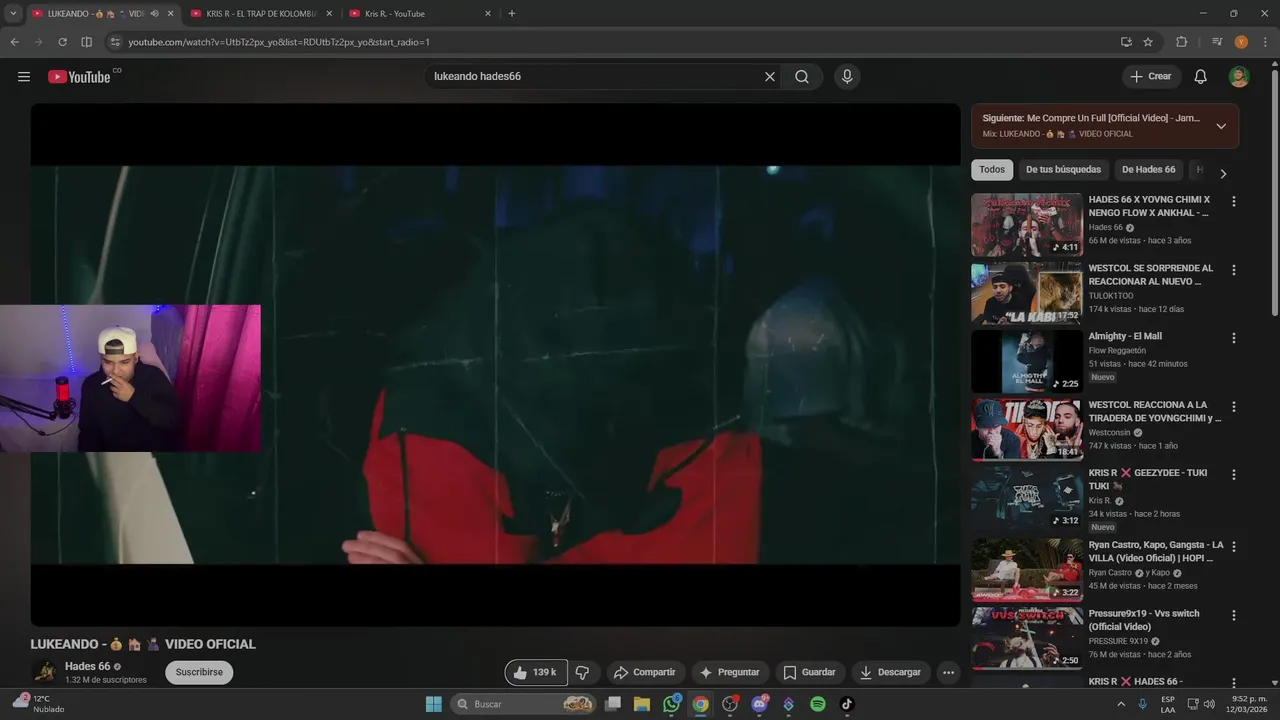Open options for Pressure9x19 Vvs switch video
The image size is (1280, 720).
coord(1233,616)
